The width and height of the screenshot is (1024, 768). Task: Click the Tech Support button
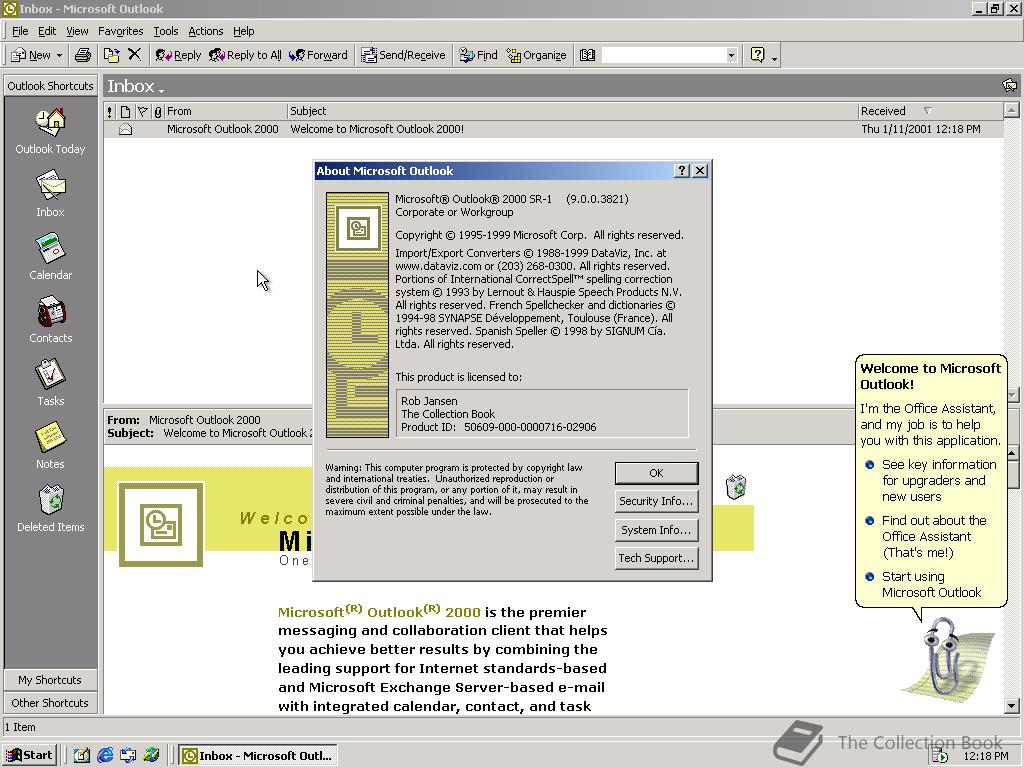pos(656,558)
